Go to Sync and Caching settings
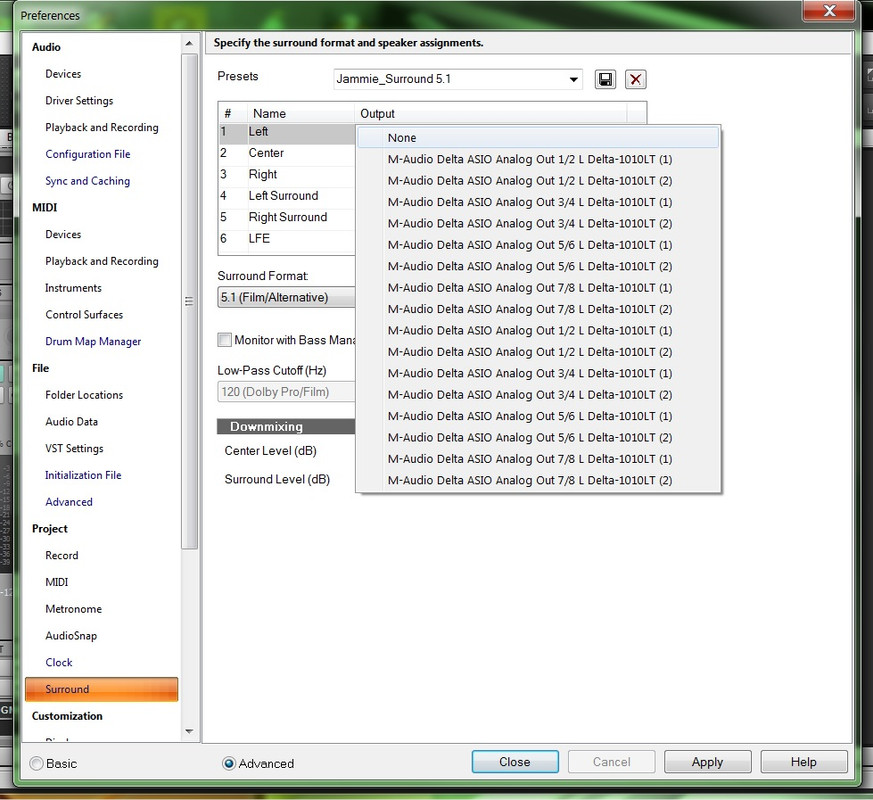The height and width of the screenshot is (800, 873). [87, 181]
